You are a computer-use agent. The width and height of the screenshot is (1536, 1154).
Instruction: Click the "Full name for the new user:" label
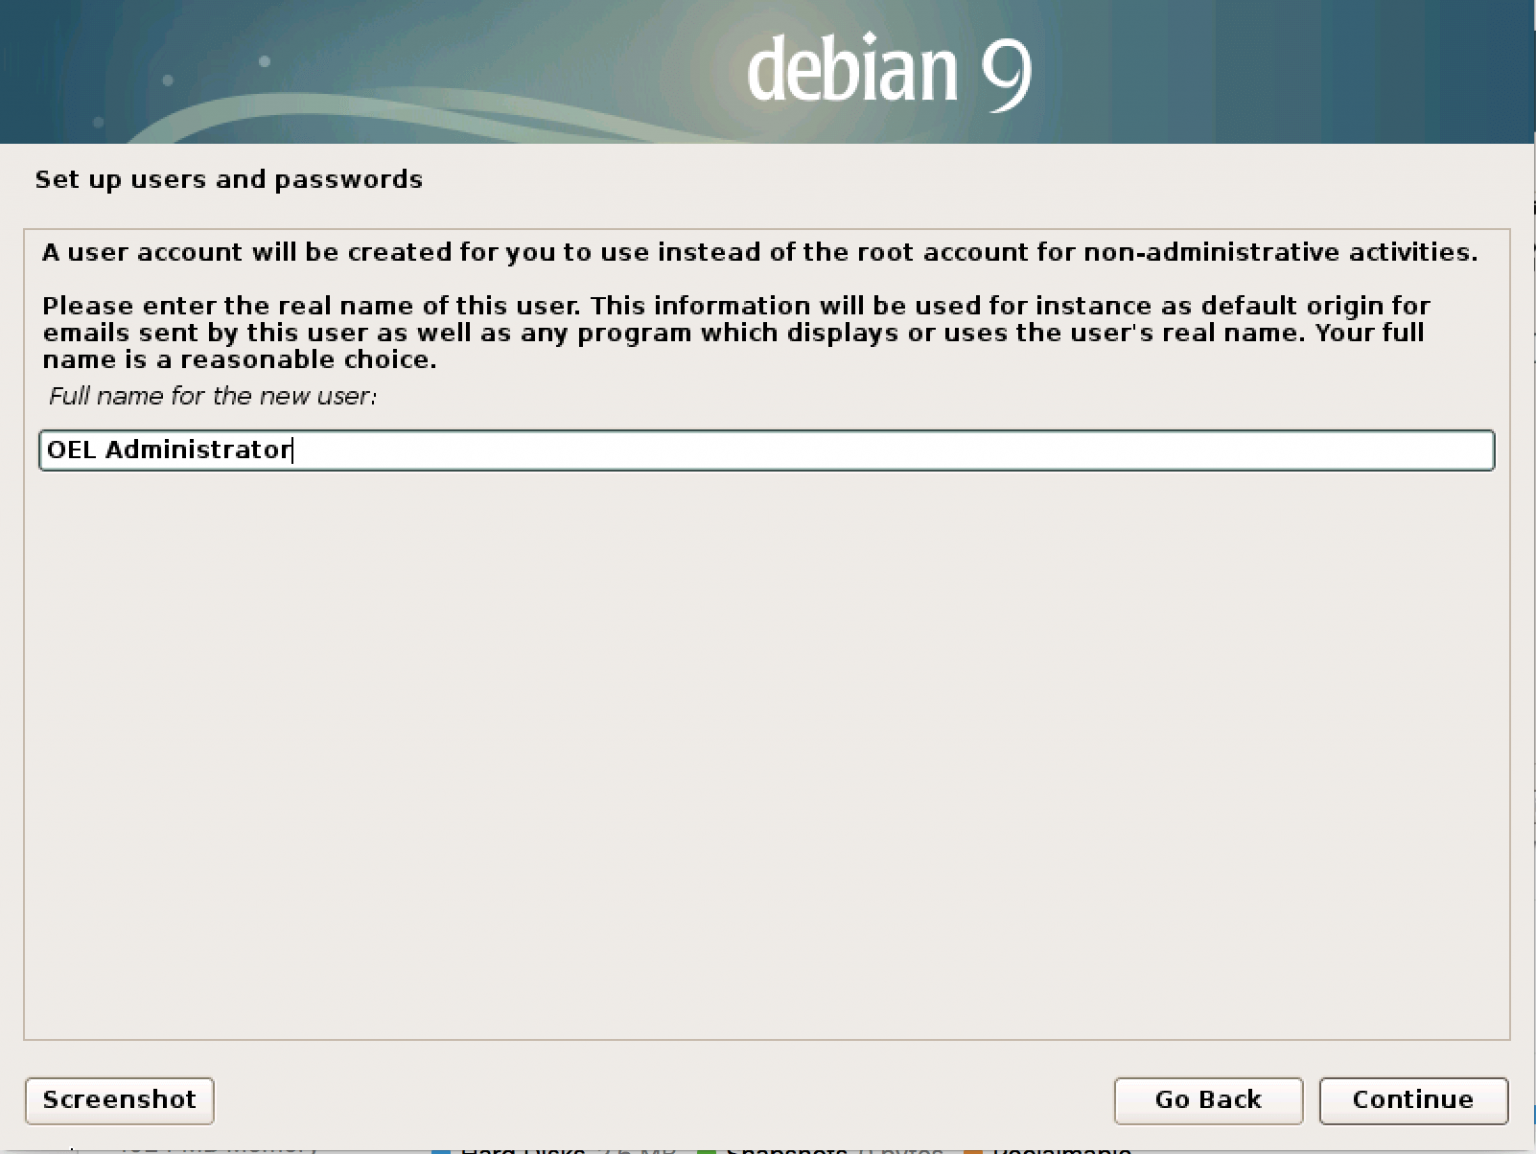coord(212,396)
